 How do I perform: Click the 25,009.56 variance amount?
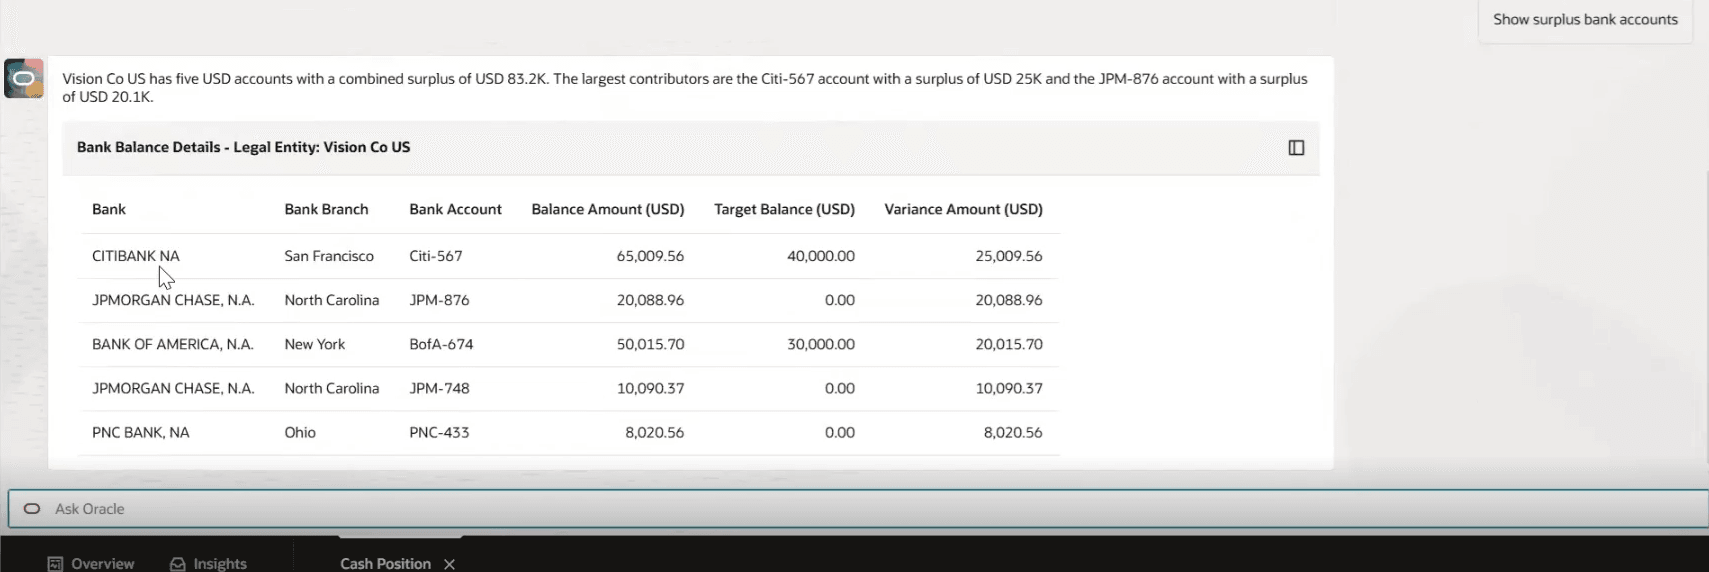pos(1009,256)
